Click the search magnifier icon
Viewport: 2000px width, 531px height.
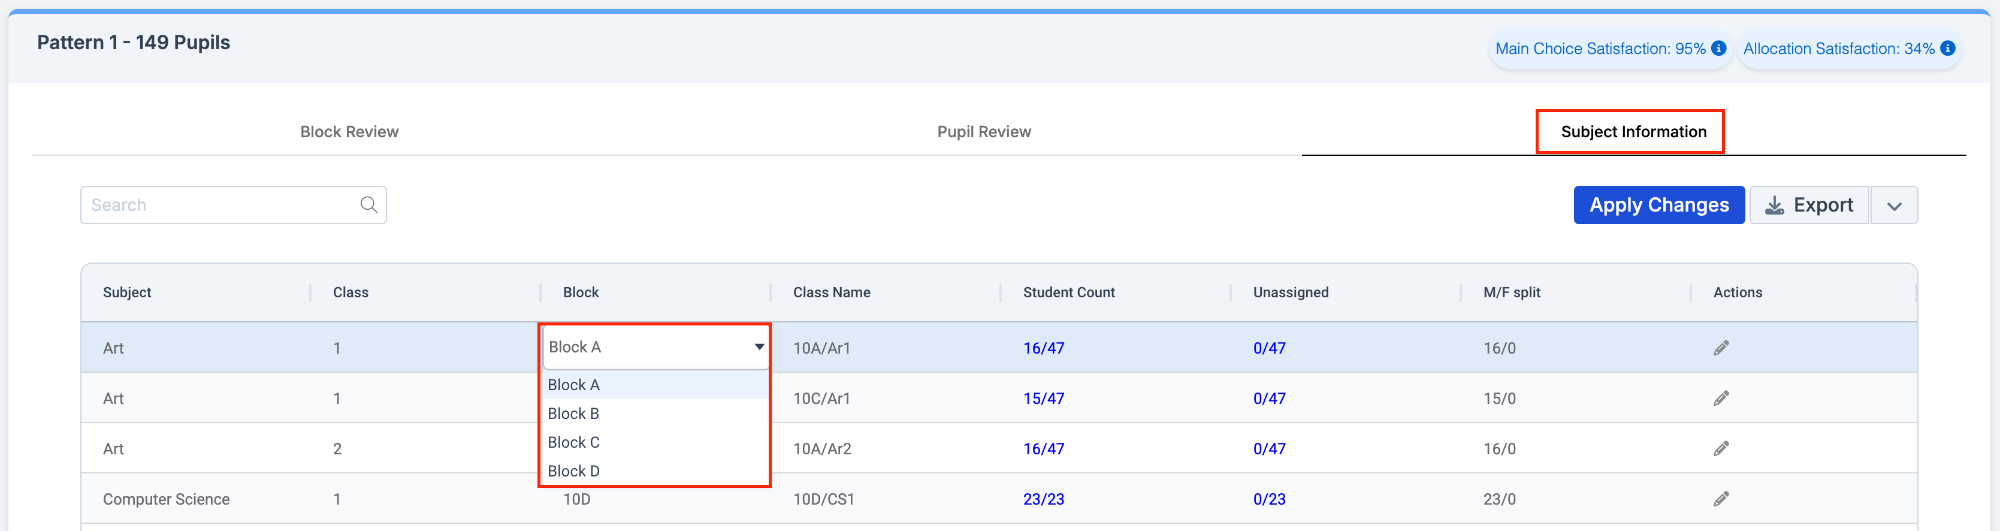(369, 205)
